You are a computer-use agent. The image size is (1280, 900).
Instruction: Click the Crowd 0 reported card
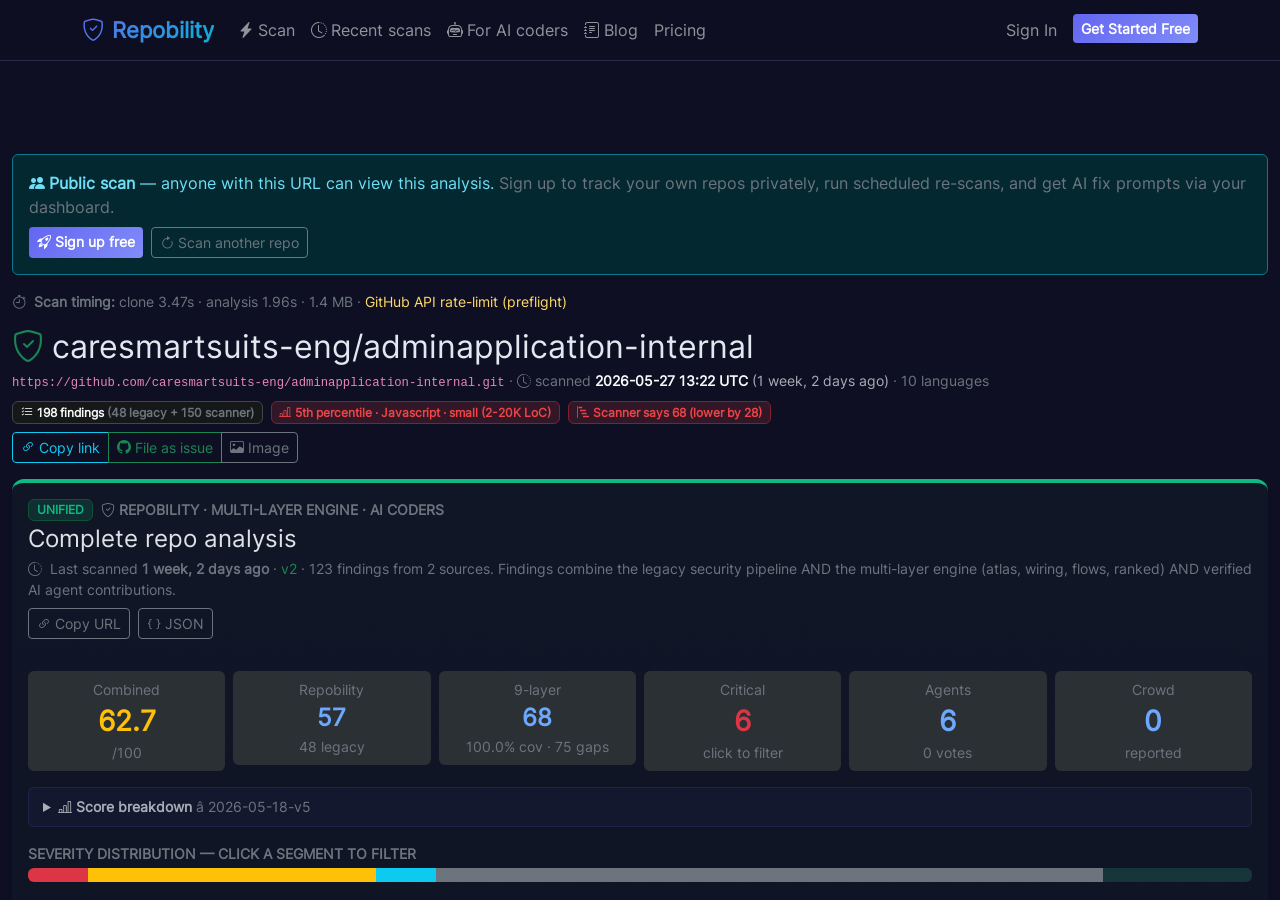(x=1153, y=721)
